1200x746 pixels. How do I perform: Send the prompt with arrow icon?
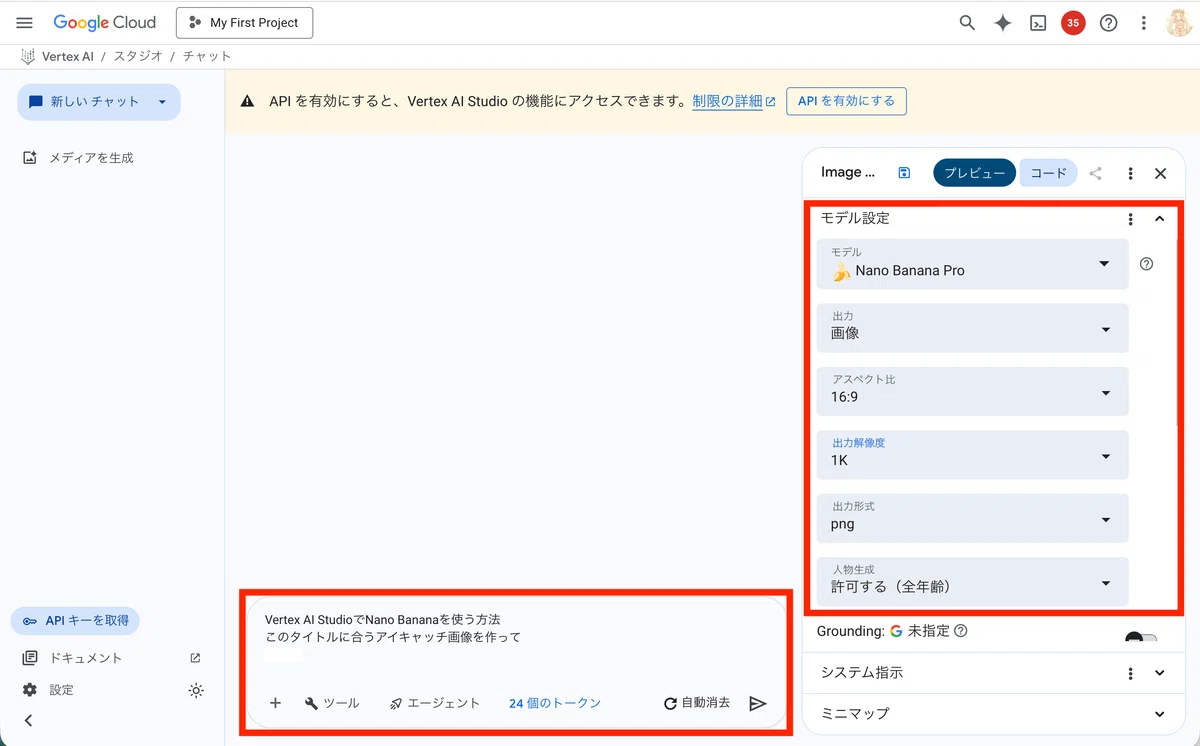758,703
